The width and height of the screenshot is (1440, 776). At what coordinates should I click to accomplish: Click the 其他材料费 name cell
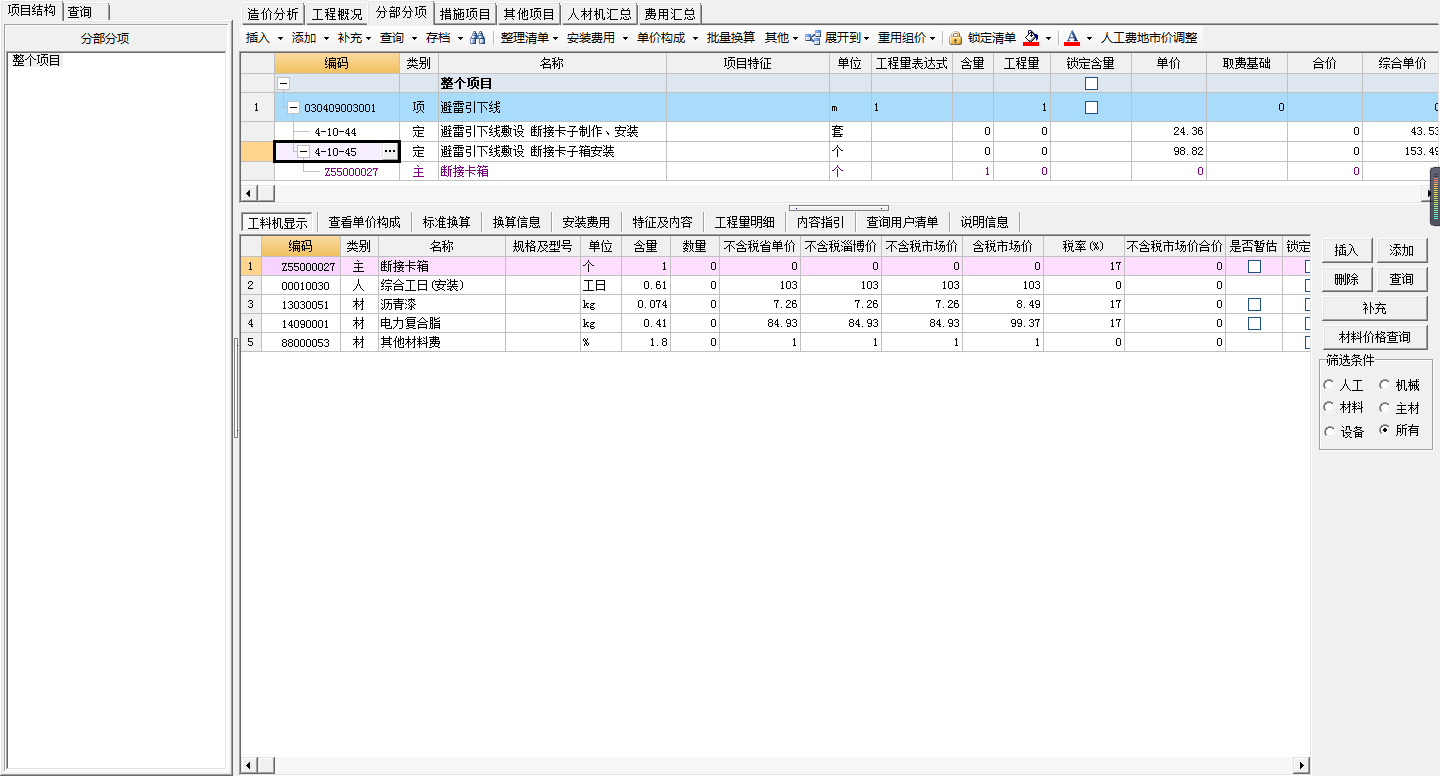442,343
